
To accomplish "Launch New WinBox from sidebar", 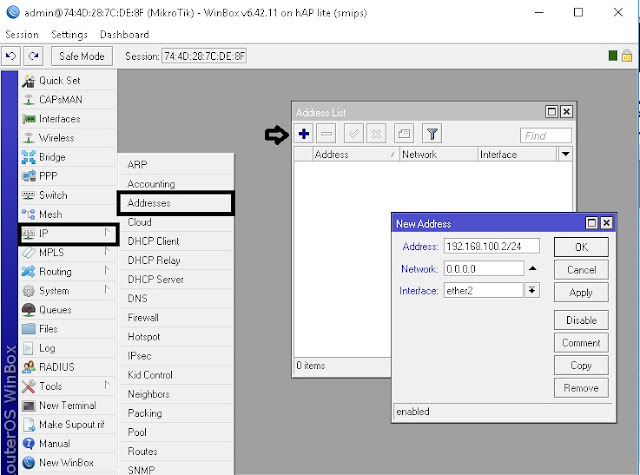I will (x=68, y=463).
